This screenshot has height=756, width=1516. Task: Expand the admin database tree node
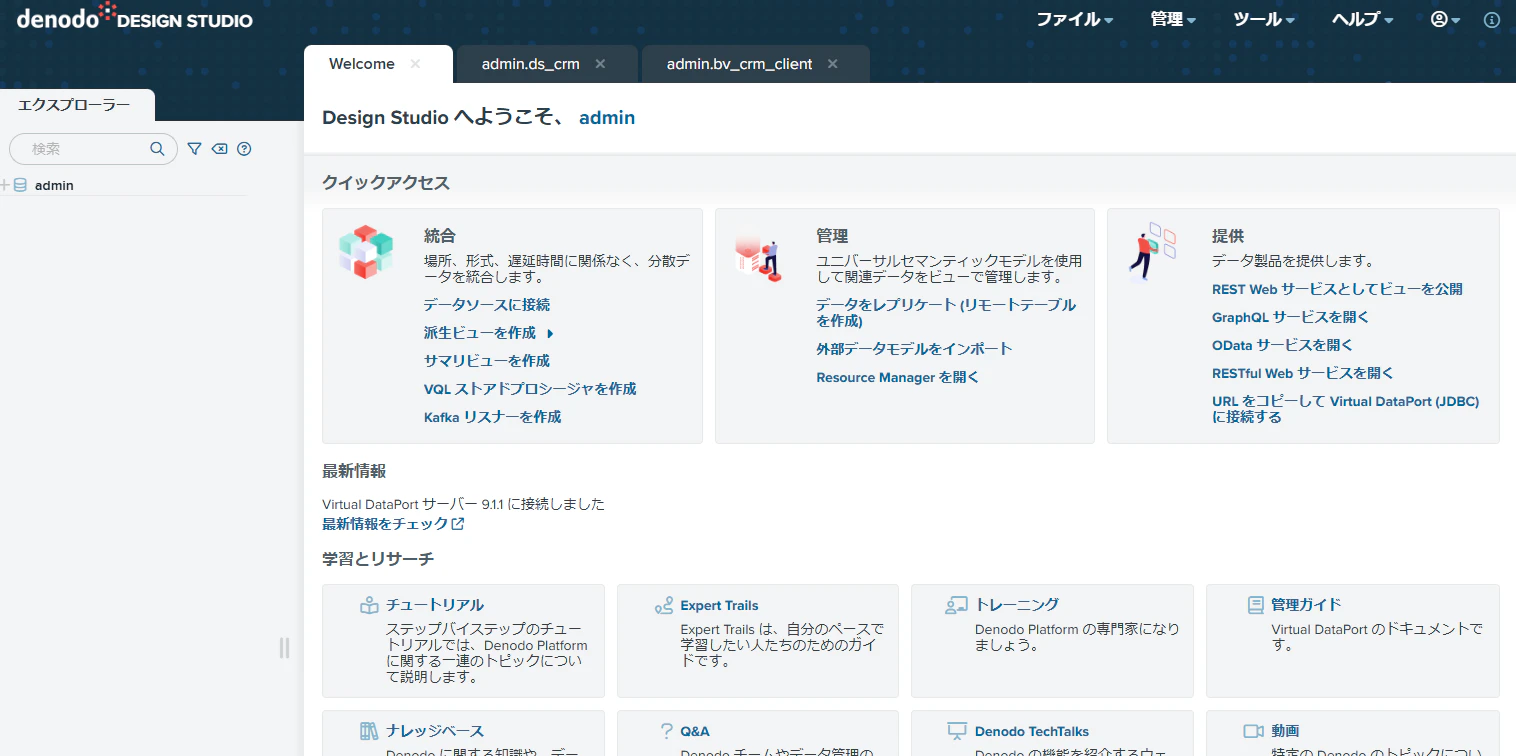(x=5, y=185)
